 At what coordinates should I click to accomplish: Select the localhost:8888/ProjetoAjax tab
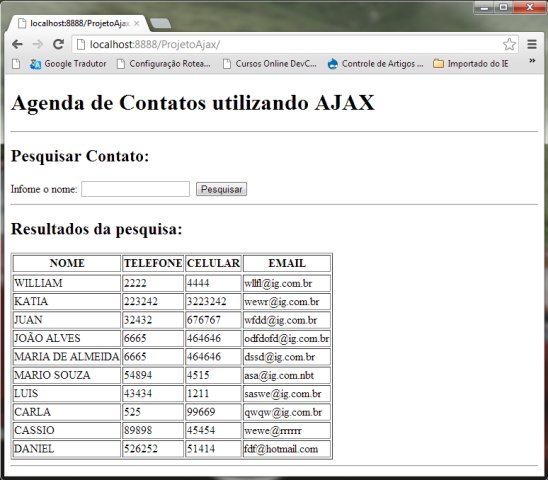[x=79, y=23]
